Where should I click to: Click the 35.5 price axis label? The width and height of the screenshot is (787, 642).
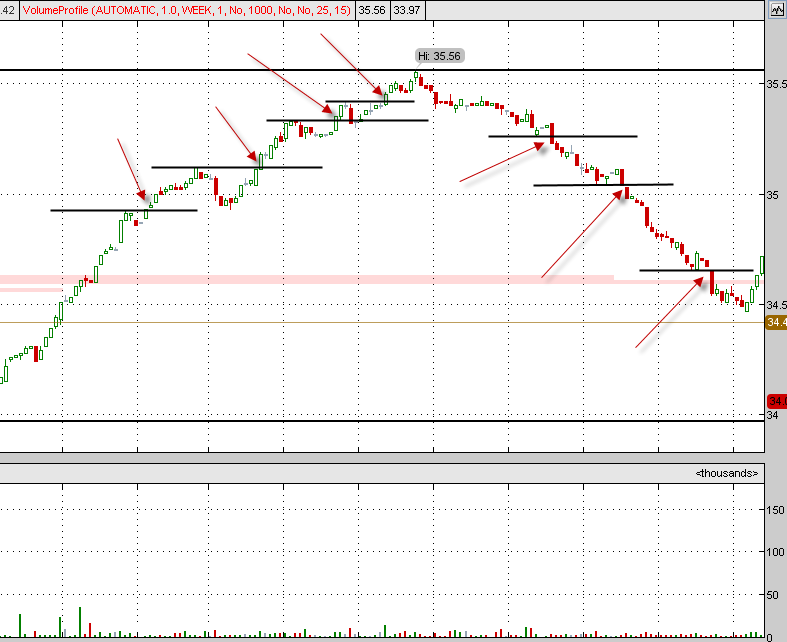tap(776, 84)
